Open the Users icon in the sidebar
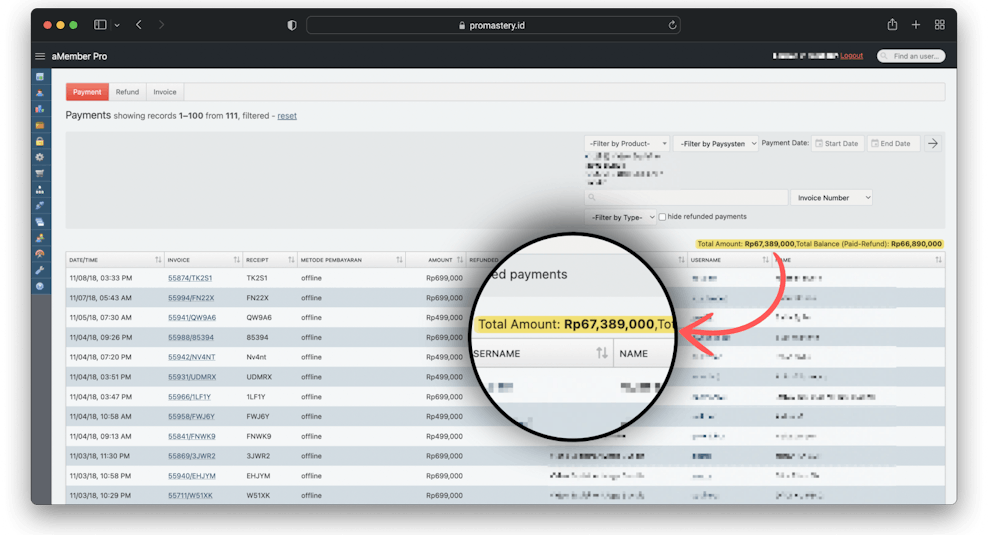This screenshot has width=988, height=535. [x=40, y=93]
